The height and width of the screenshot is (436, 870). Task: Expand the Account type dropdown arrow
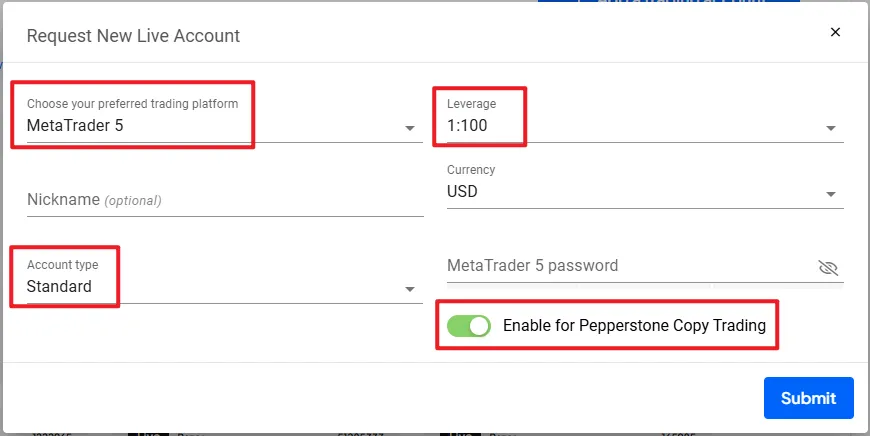[409, 289]
